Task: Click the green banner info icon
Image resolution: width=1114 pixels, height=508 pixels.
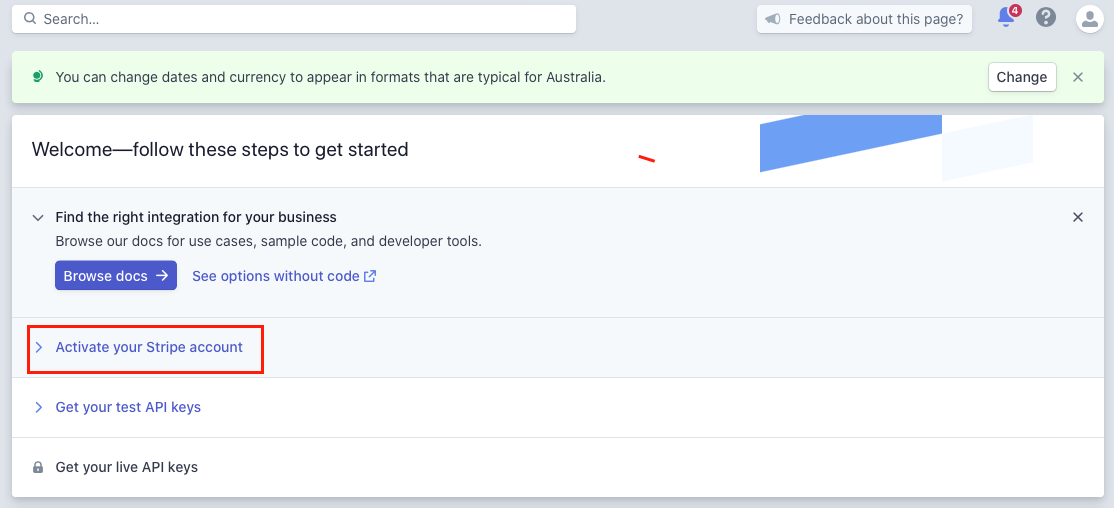Action: tap(38, 76)
